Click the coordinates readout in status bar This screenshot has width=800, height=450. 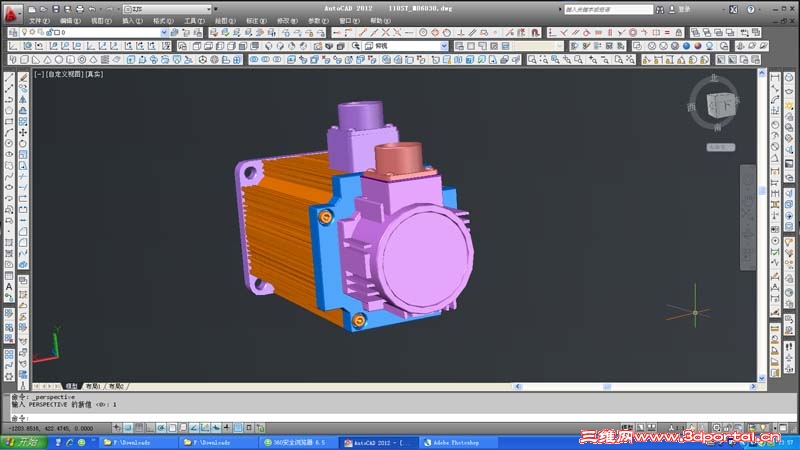(51, 429)
